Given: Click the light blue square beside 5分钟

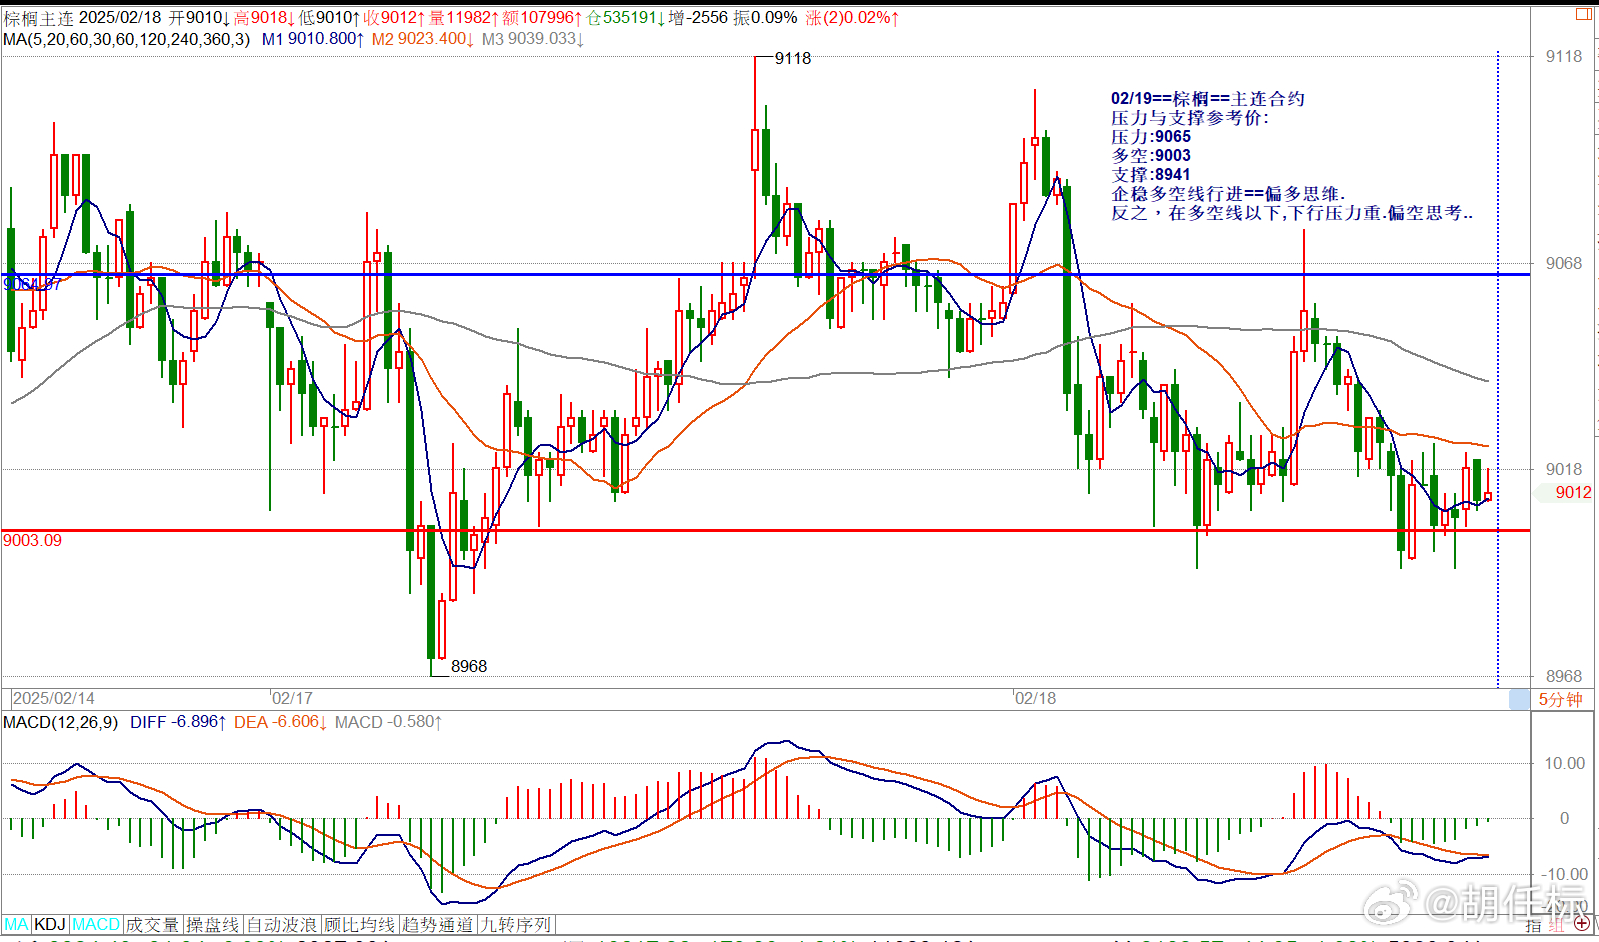Looking at the screenshot, I should [x=1519, y=699].
